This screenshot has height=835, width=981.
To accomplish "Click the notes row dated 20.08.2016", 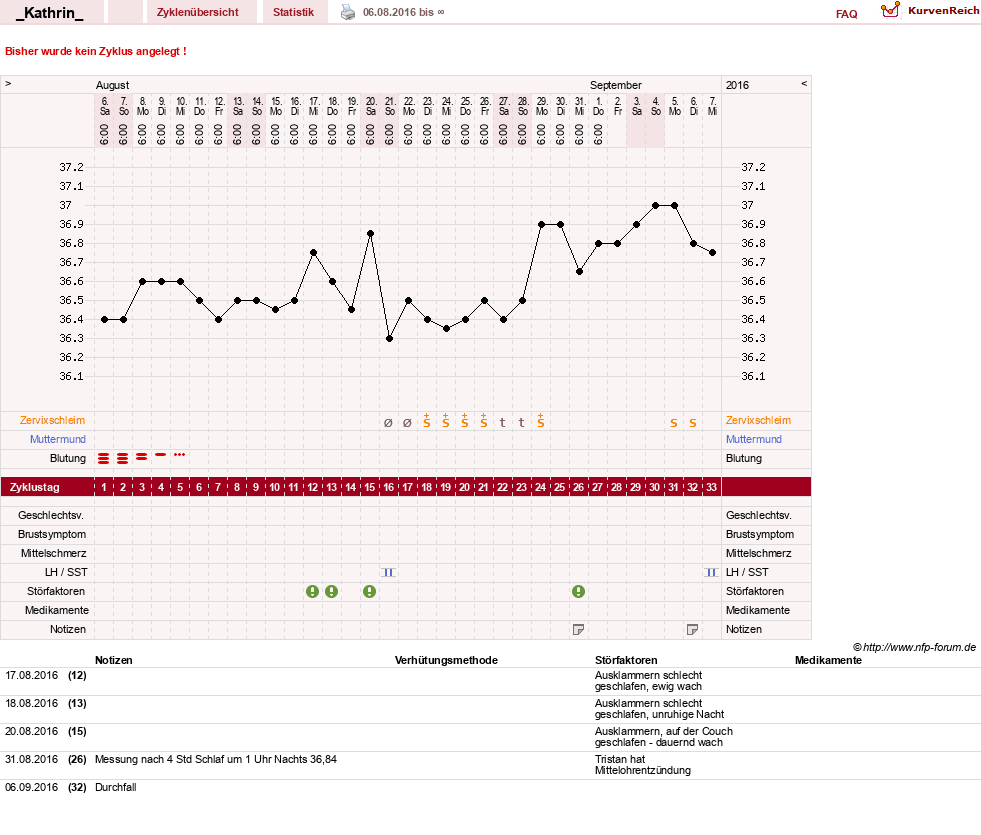I will tap(490, 737).
